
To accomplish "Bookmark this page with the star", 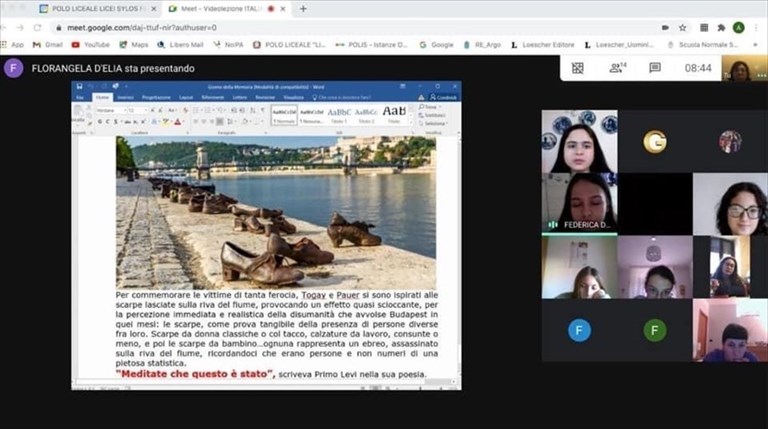I will click(x=682, y=27).
